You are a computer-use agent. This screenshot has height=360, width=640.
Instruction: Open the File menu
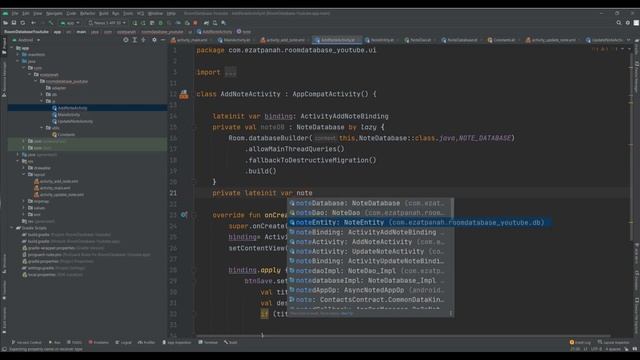coord(15,13)
